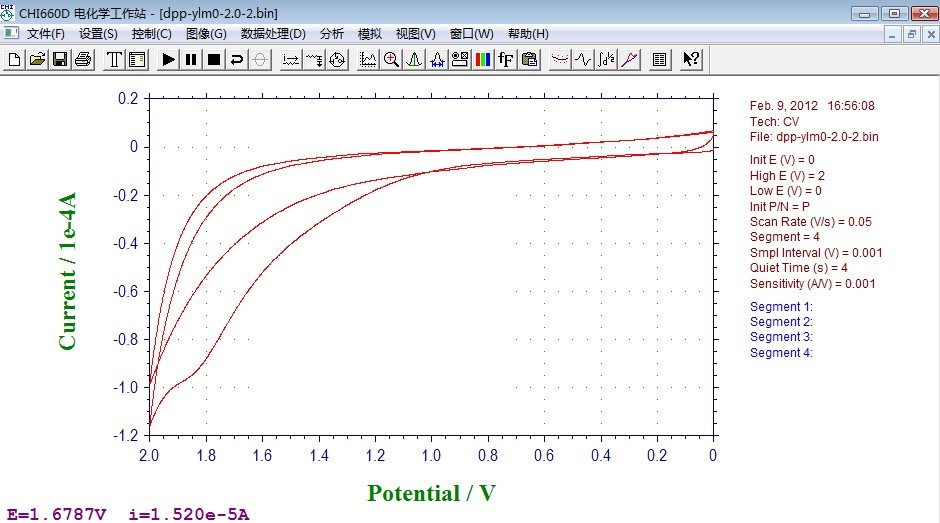
Task: Click 'Tech: CV' text
Action: (x=774, y=122)
